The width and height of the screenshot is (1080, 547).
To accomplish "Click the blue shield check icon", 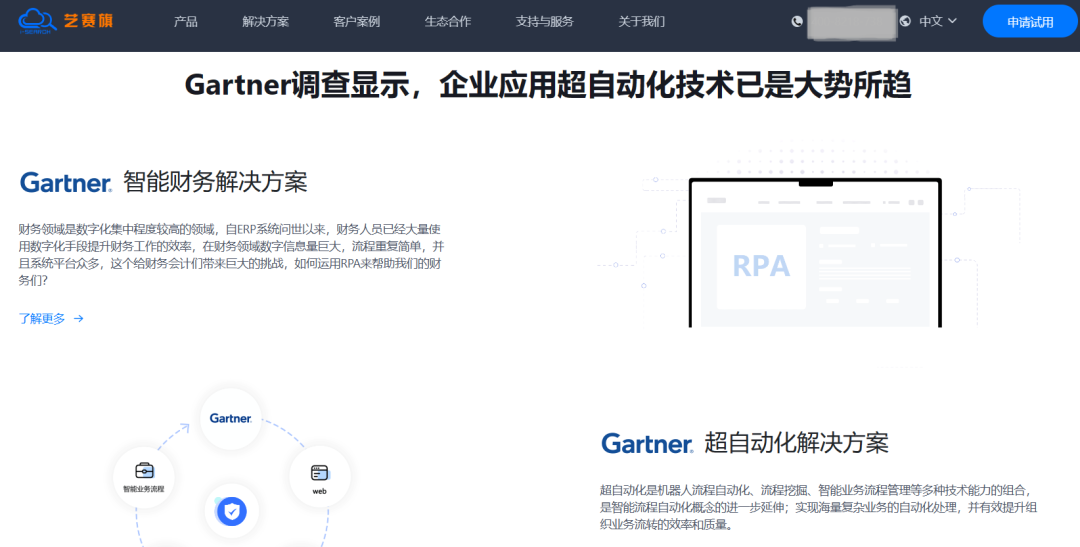I will 231,511.
